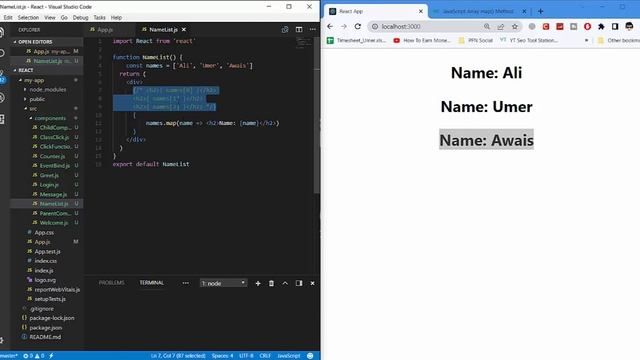
Task: Open Timesheet_Umer bookmark
Action: pos(356,40)
